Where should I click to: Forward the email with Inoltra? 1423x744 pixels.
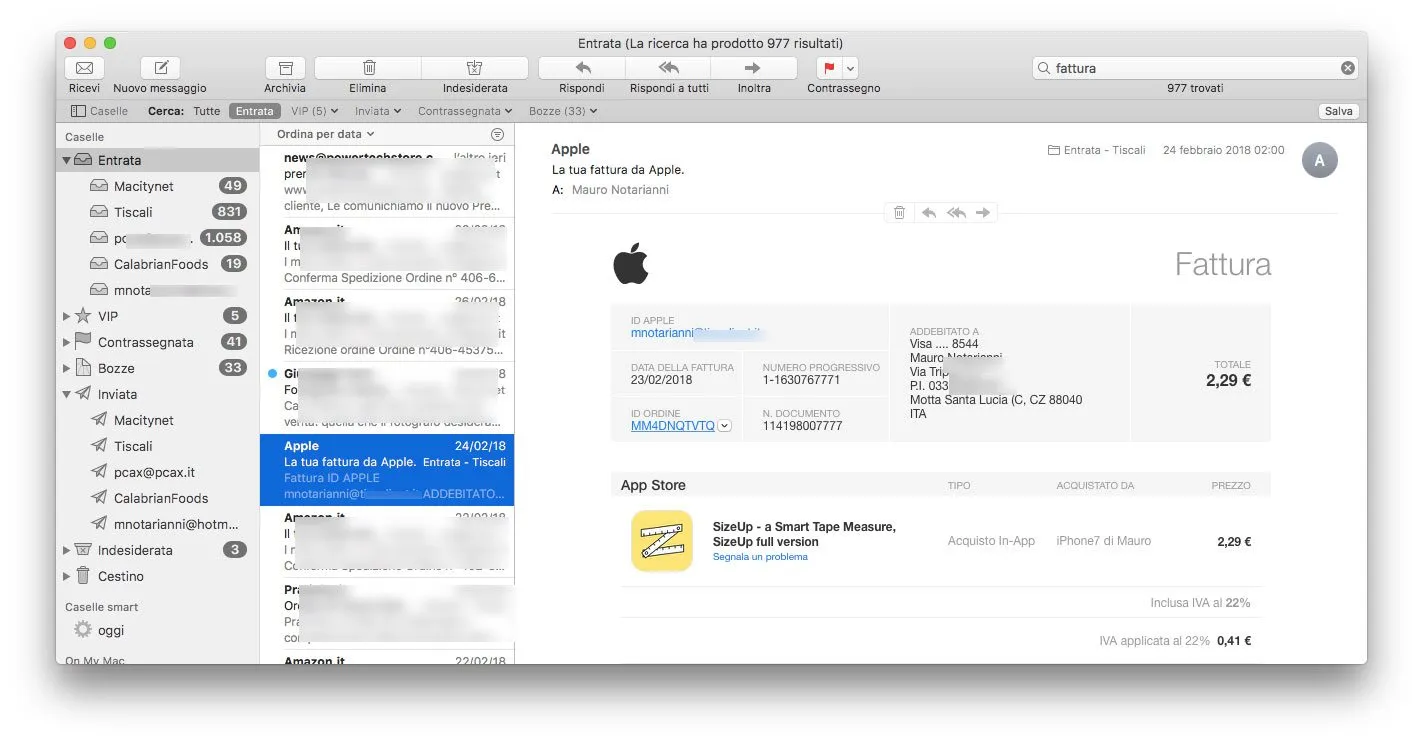753,67
